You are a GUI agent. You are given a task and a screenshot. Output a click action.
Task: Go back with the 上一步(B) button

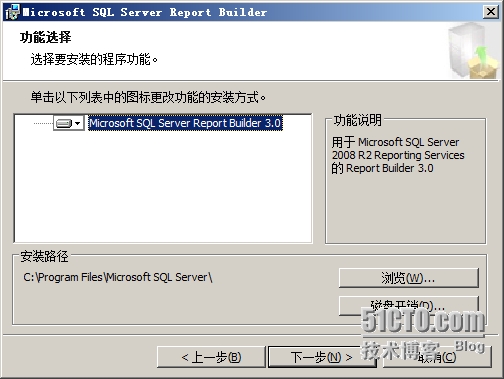[x=211, y=357]
